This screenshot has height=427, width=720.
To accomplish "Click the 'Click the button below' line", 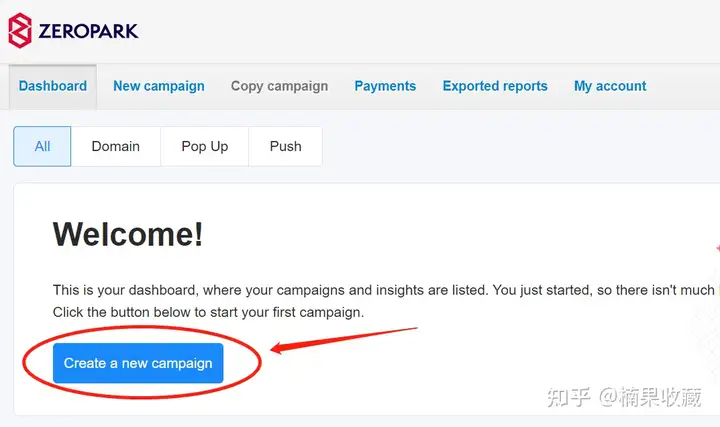I will coord(208,312).
